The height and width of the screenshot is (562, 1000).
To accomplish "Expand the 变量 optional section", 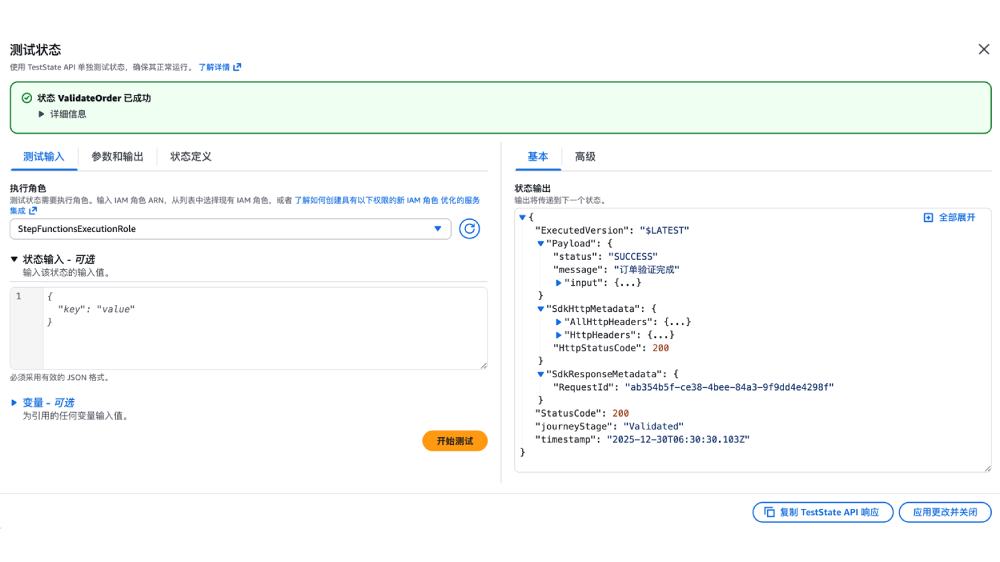I will click(14, 403).
